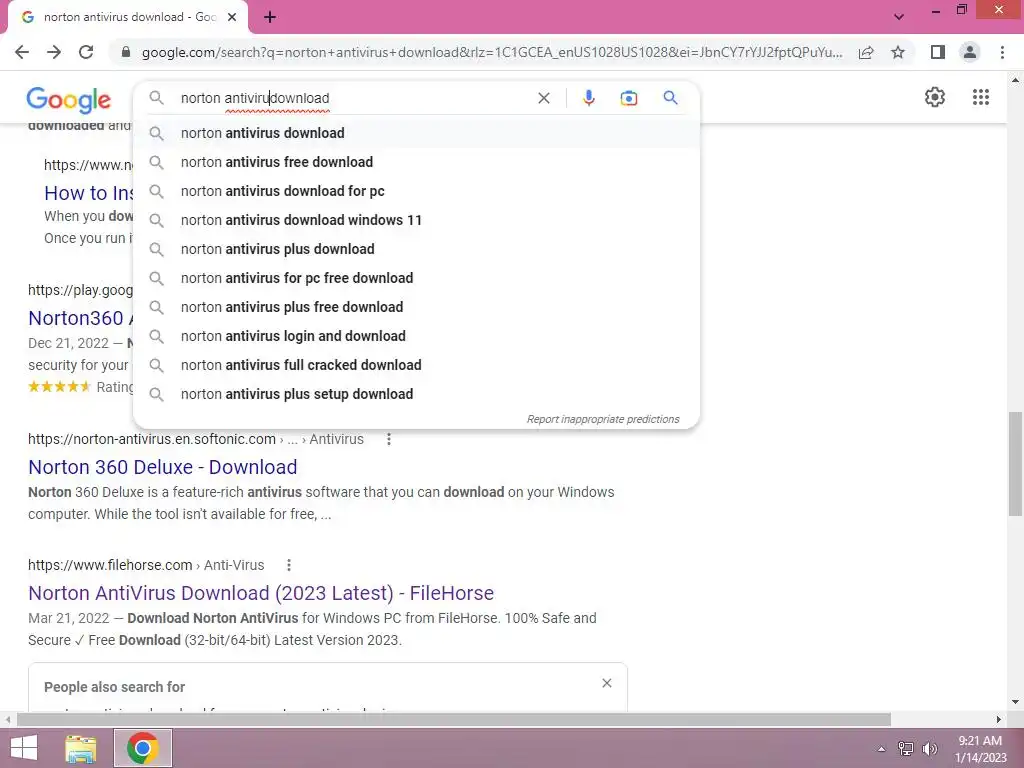The height and width of the screenshot is (768, 1024).
Task: Pick "norton antivirus plus download" suggestion
Action: click(417, 249)
